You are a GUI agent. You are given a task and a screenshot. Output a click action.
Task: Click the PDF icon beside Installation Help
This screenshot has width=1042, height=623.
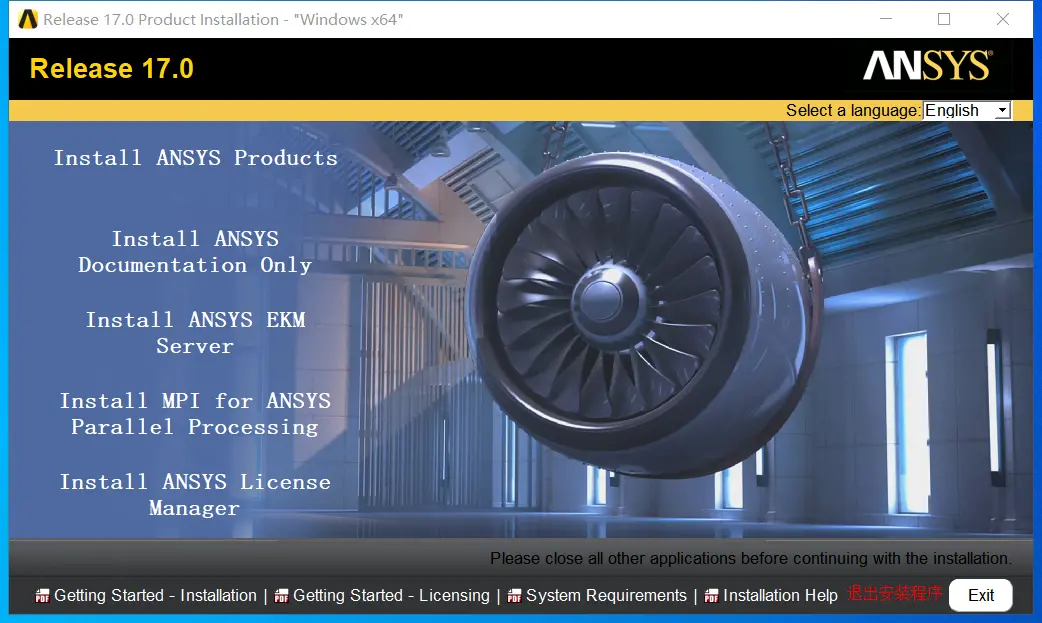711,596
